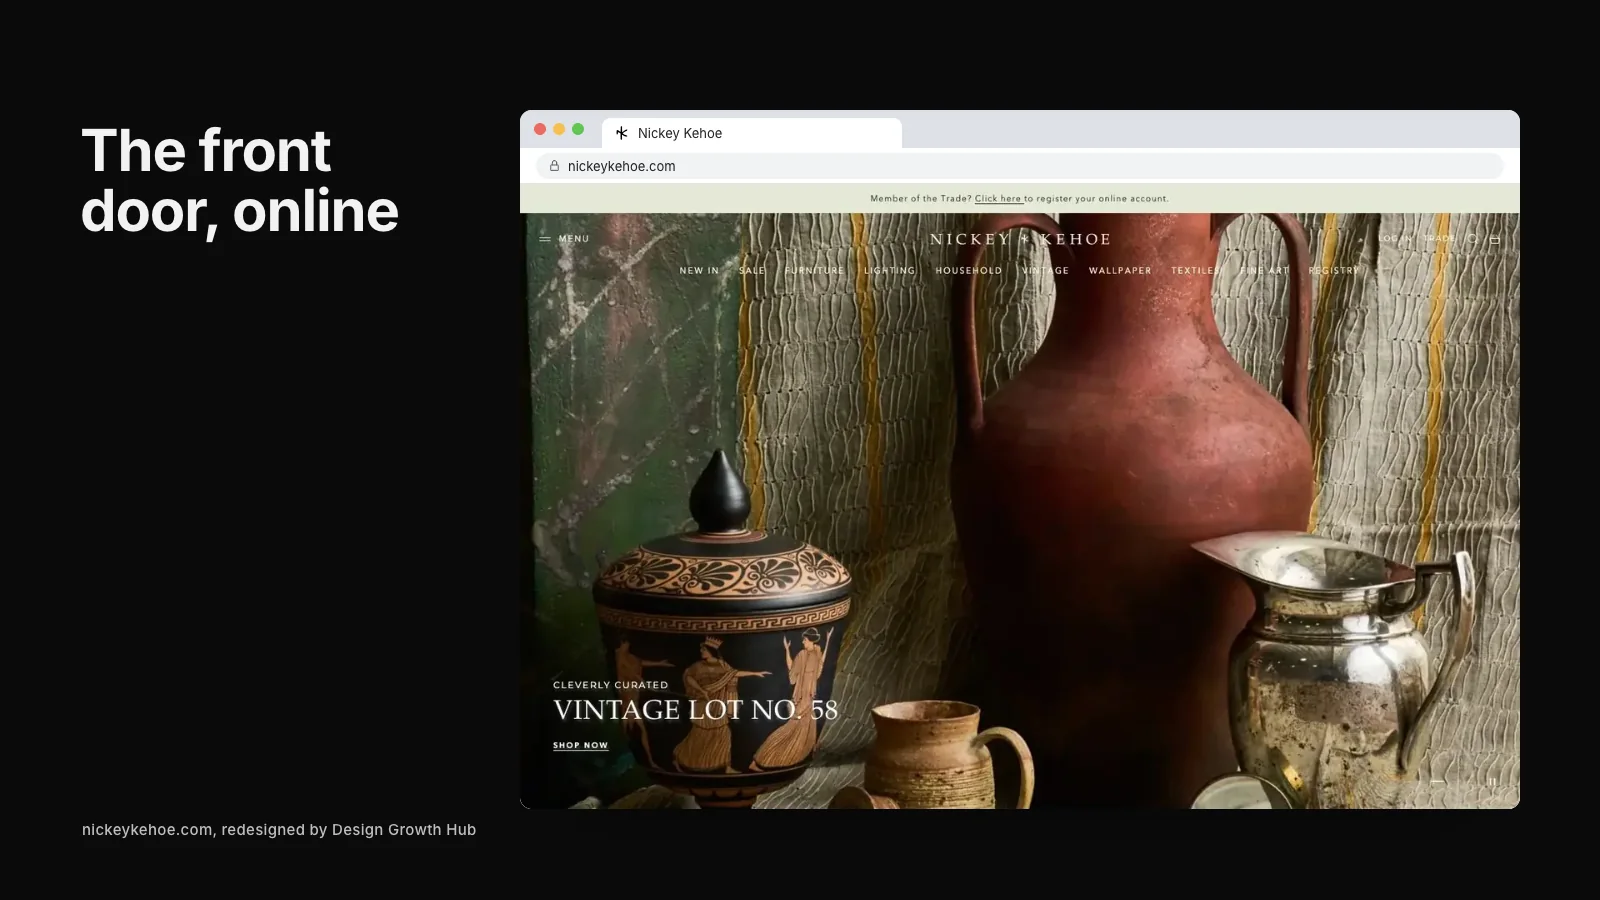Click the yellow minimize window button
This screenshot has width=1600, height=900.
pyautogui.click(x=559, y=129)
